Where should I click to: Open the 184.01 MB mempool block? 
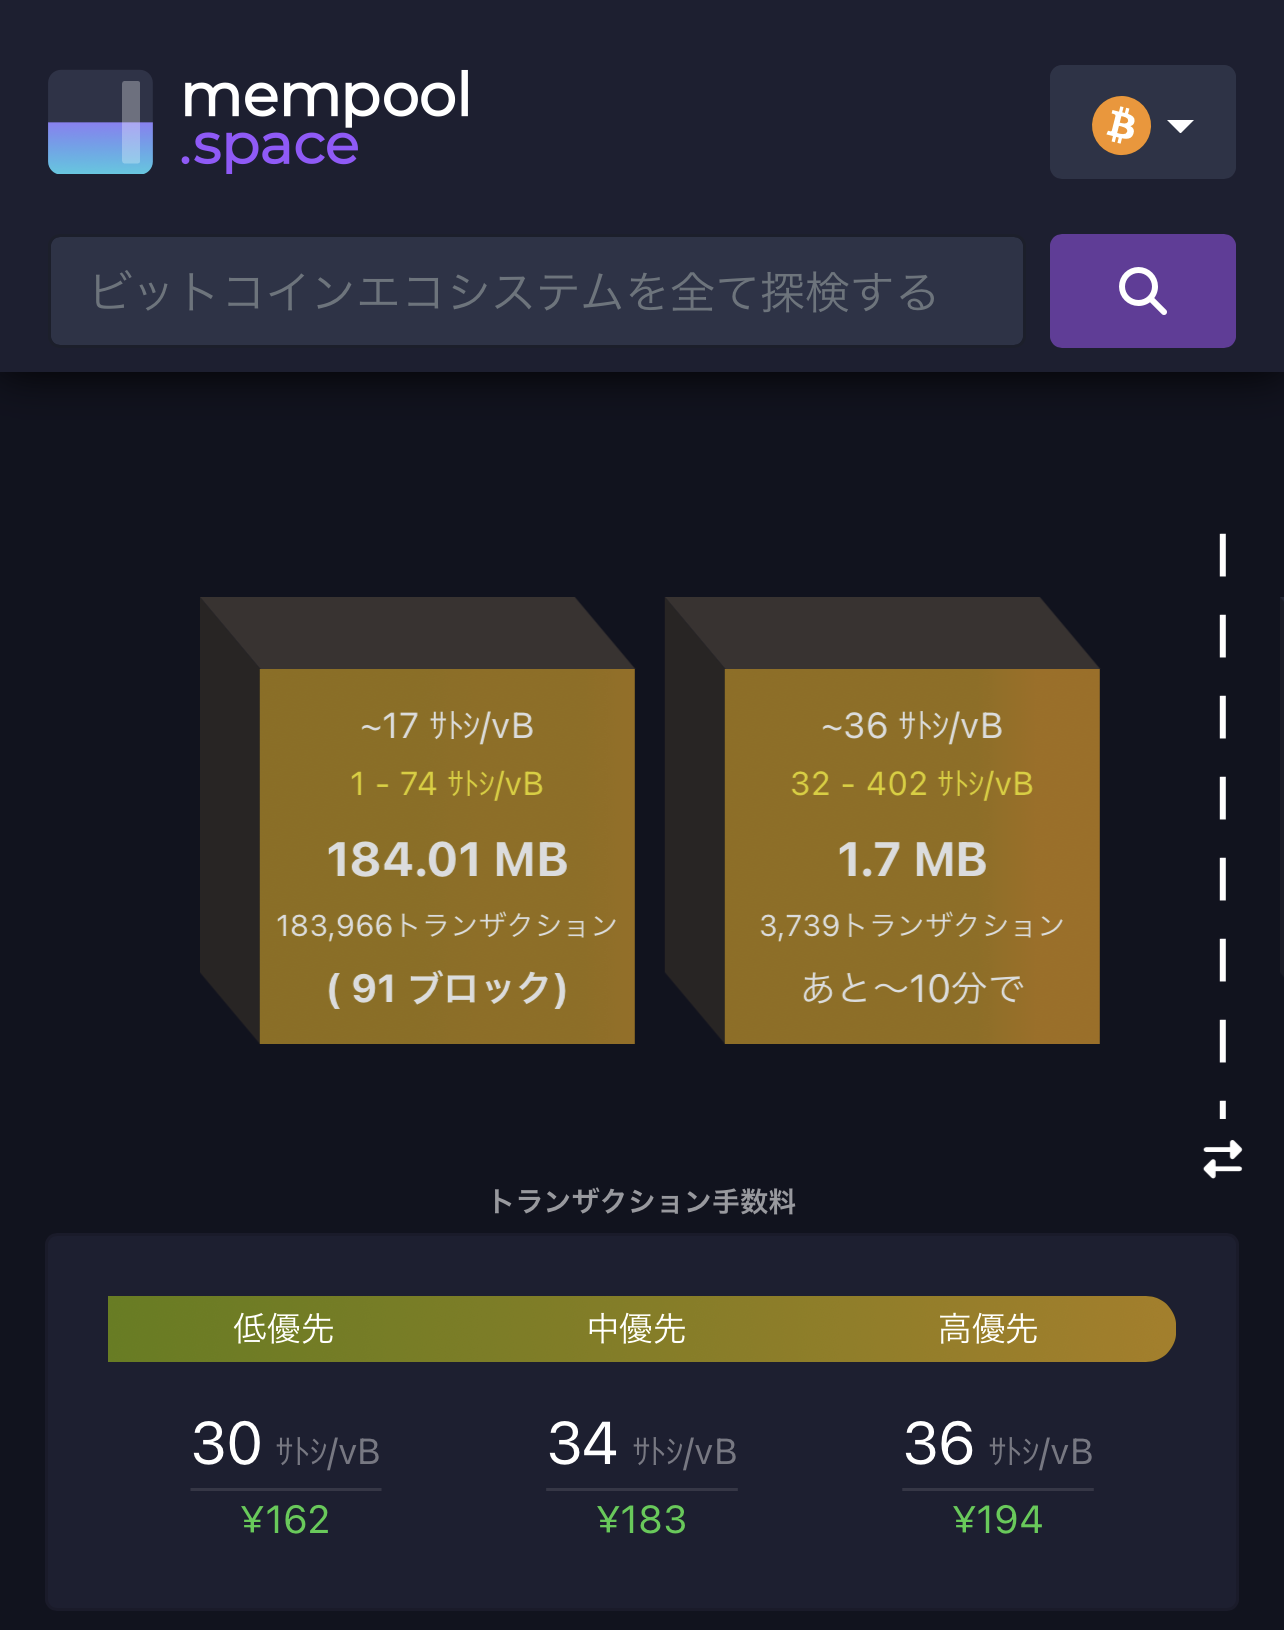pos(446,856)
